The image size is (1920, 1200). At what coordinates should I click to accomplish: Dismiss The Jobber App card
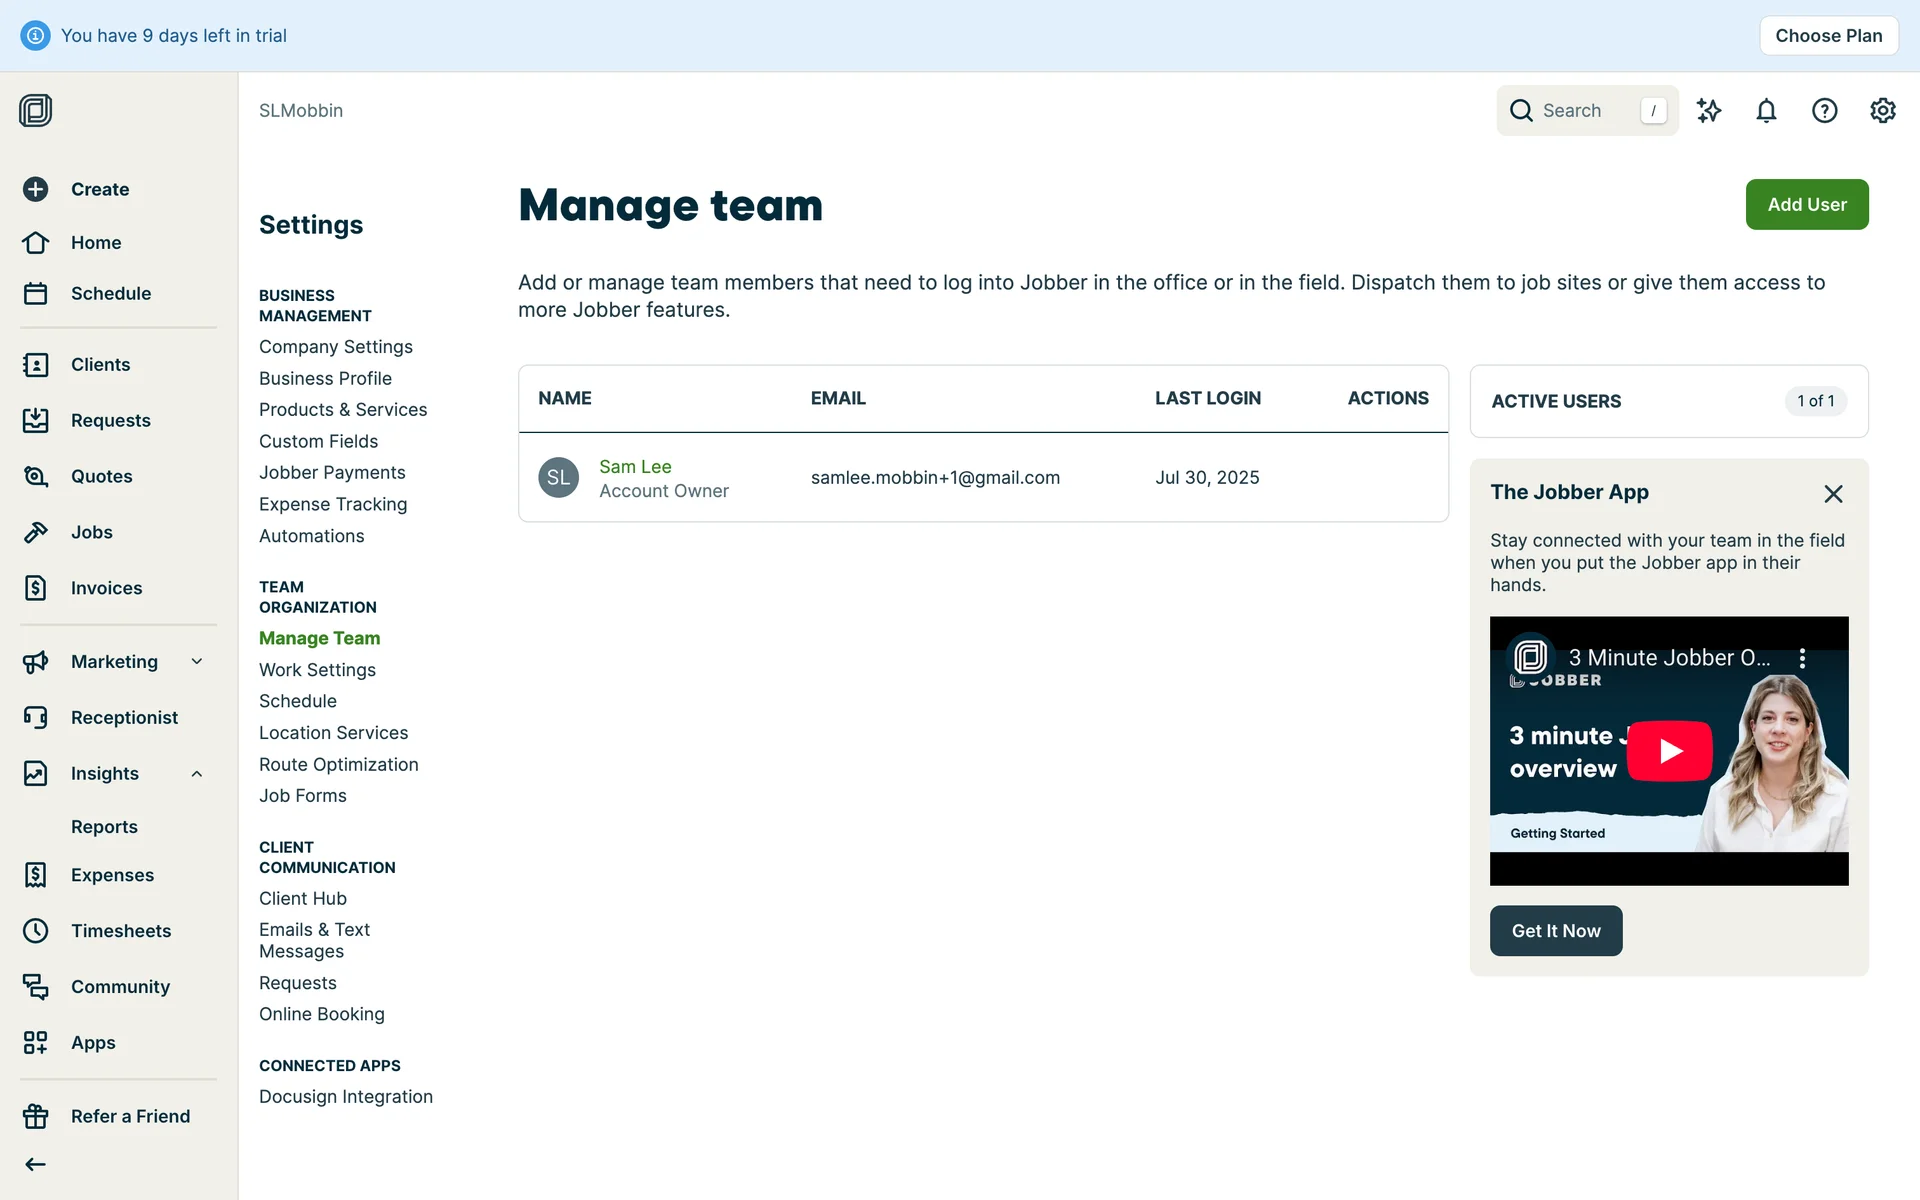(x=1832, y=494)
